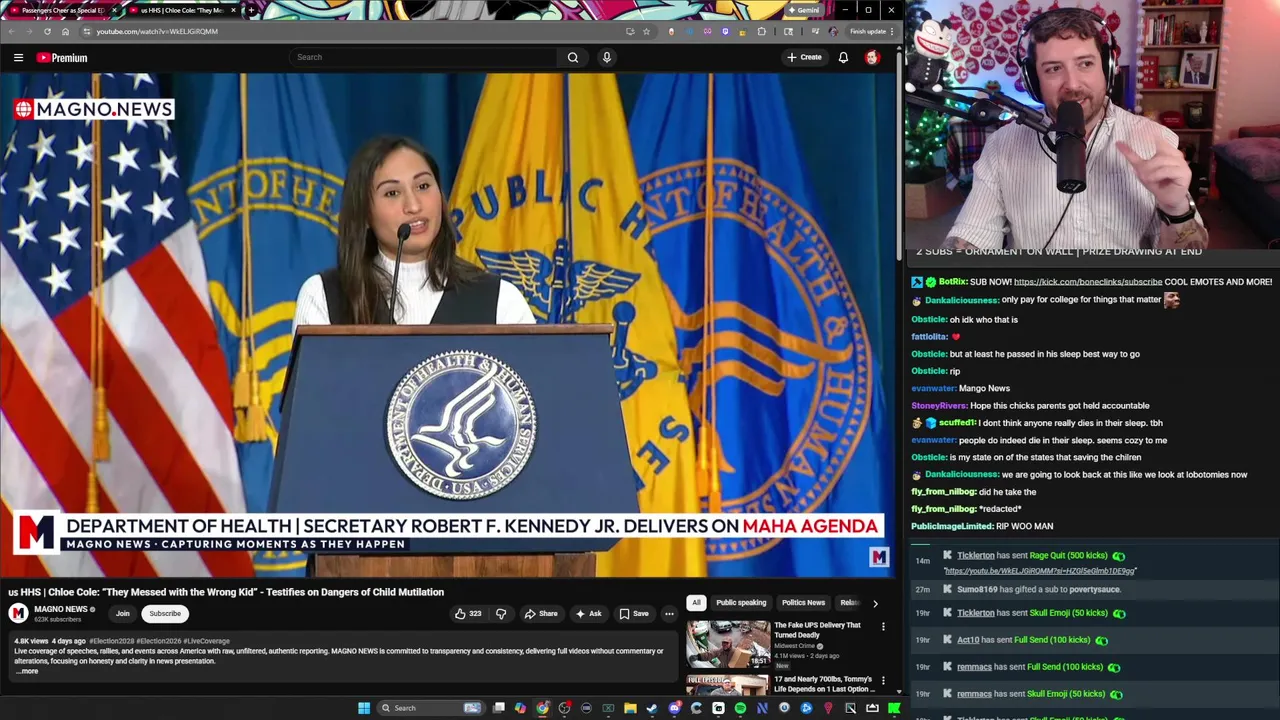
Task: Click the Share button under video
Action: point(541,613)
